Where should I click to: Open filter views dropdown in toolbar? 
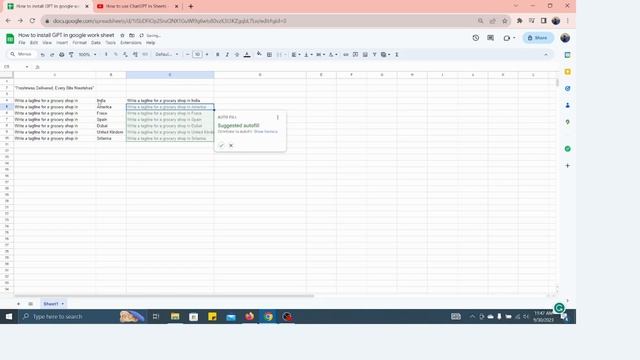(385, 54)
